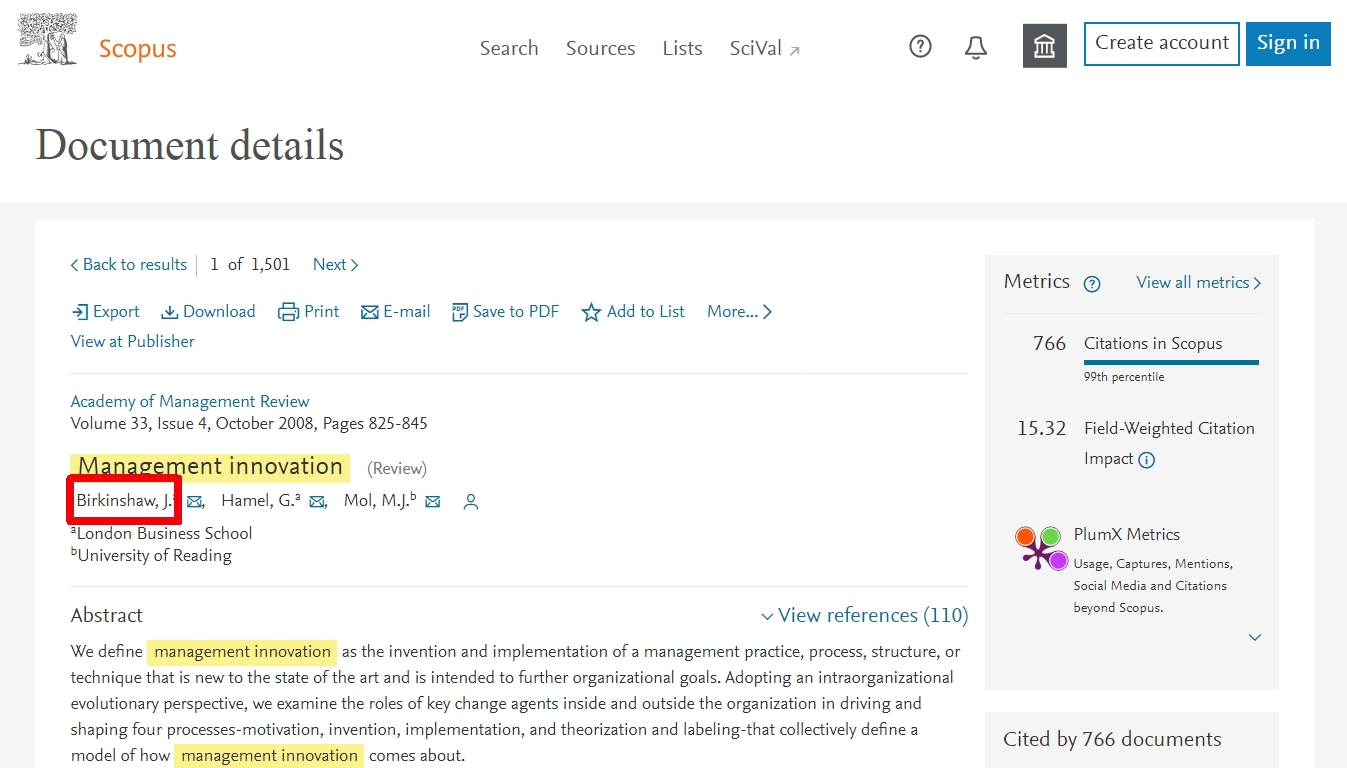This screenshot has width=1347, height=768.
Task: Expand the PlumX Metrics chevron
Action: [x=1255, y=637]
